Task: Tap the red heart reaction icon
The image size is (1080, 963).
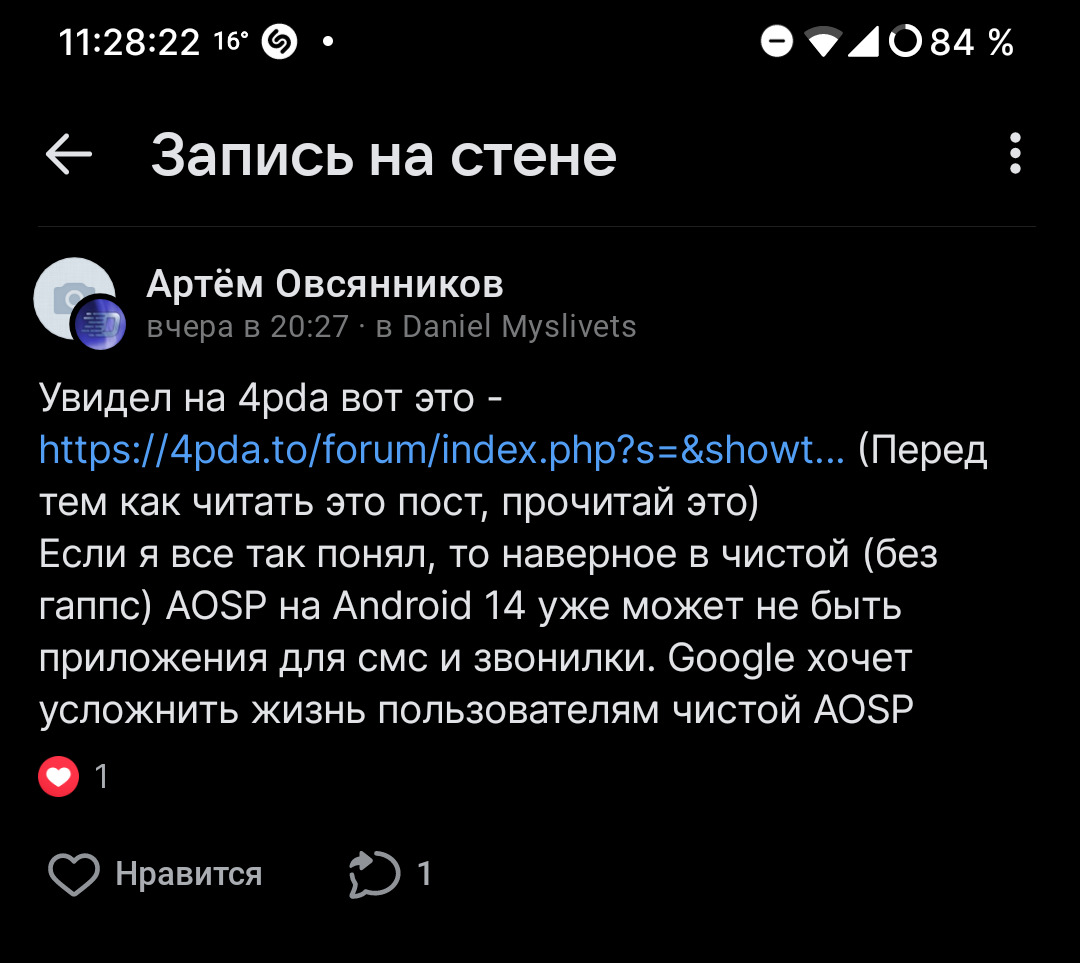Action: pos(59,776)
